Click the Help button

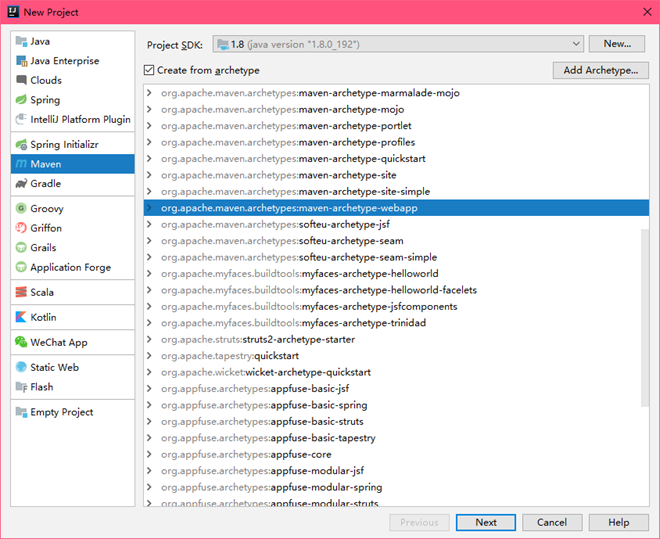click(618, 522)
